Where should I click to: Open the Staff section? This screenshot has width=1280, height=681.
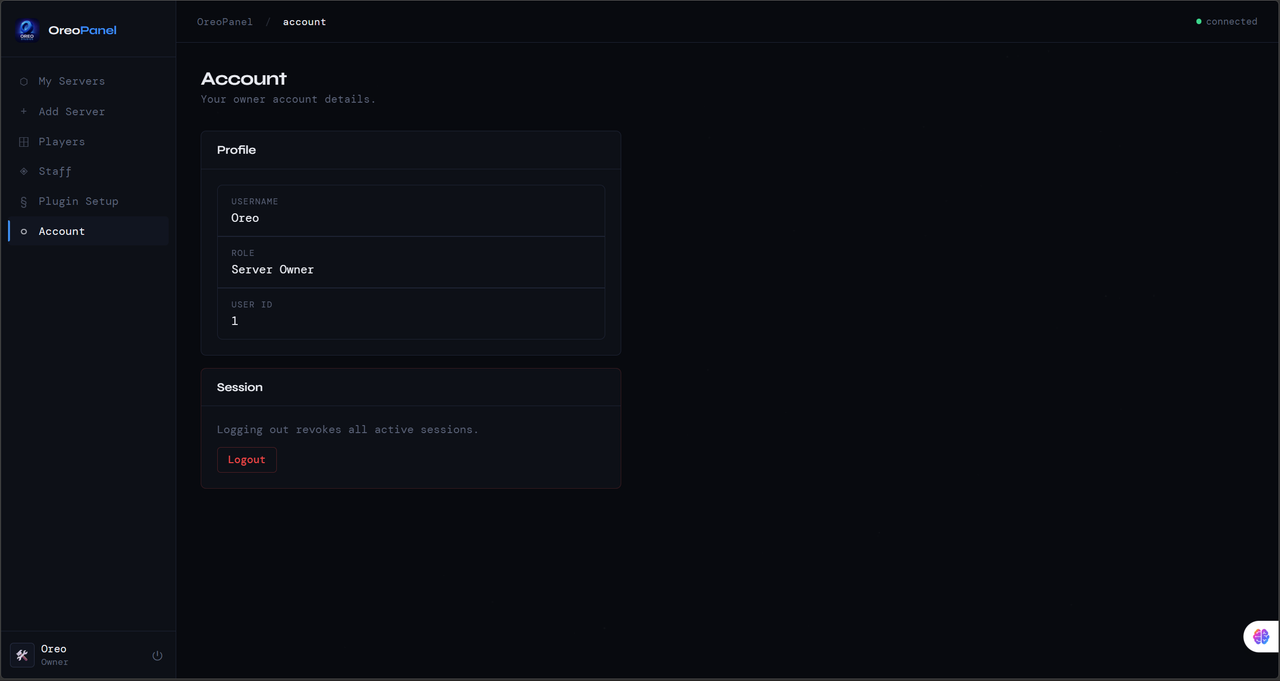click(88, 171)
